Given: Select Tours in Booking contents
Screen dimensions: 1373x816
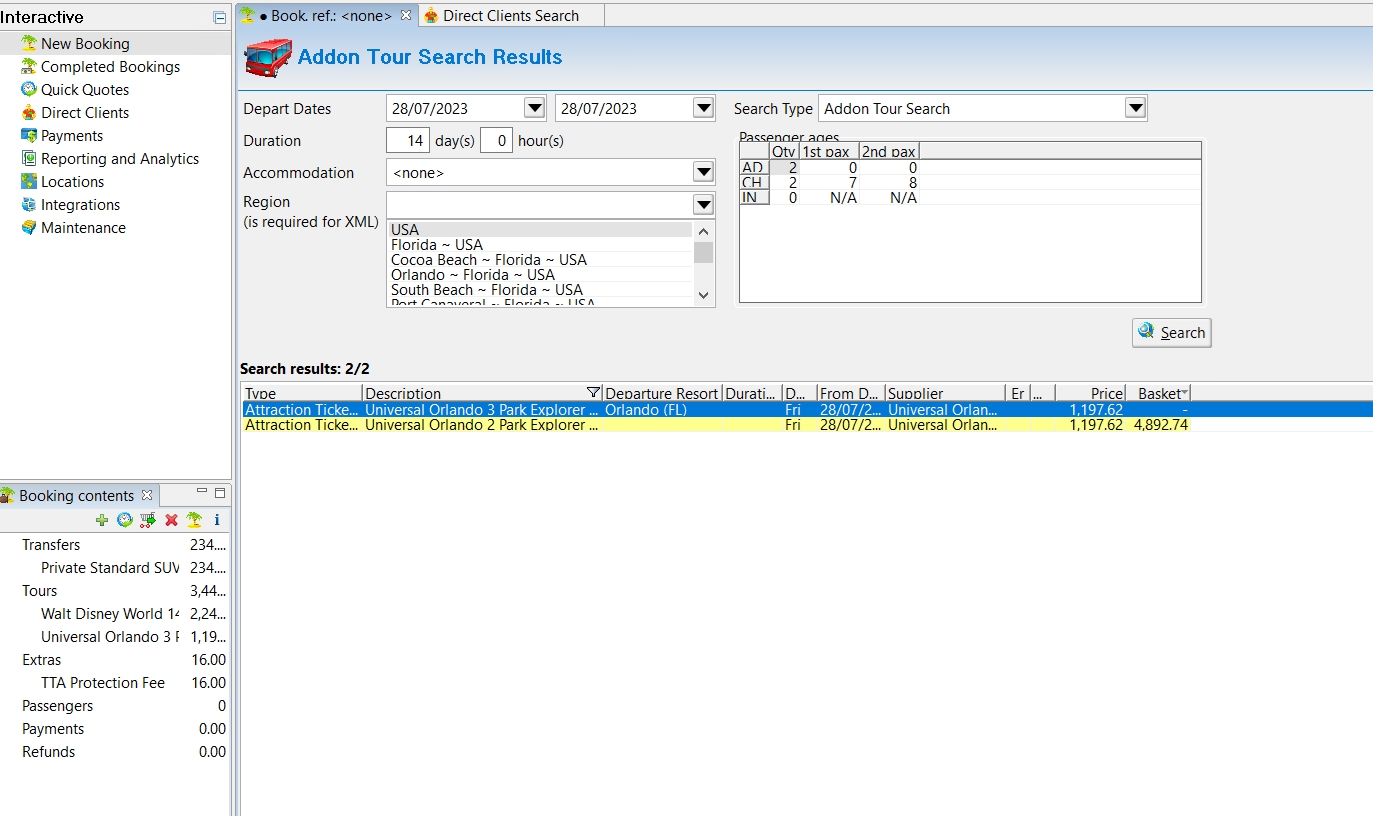Looking at the screenshot, I should click(40, 591).
